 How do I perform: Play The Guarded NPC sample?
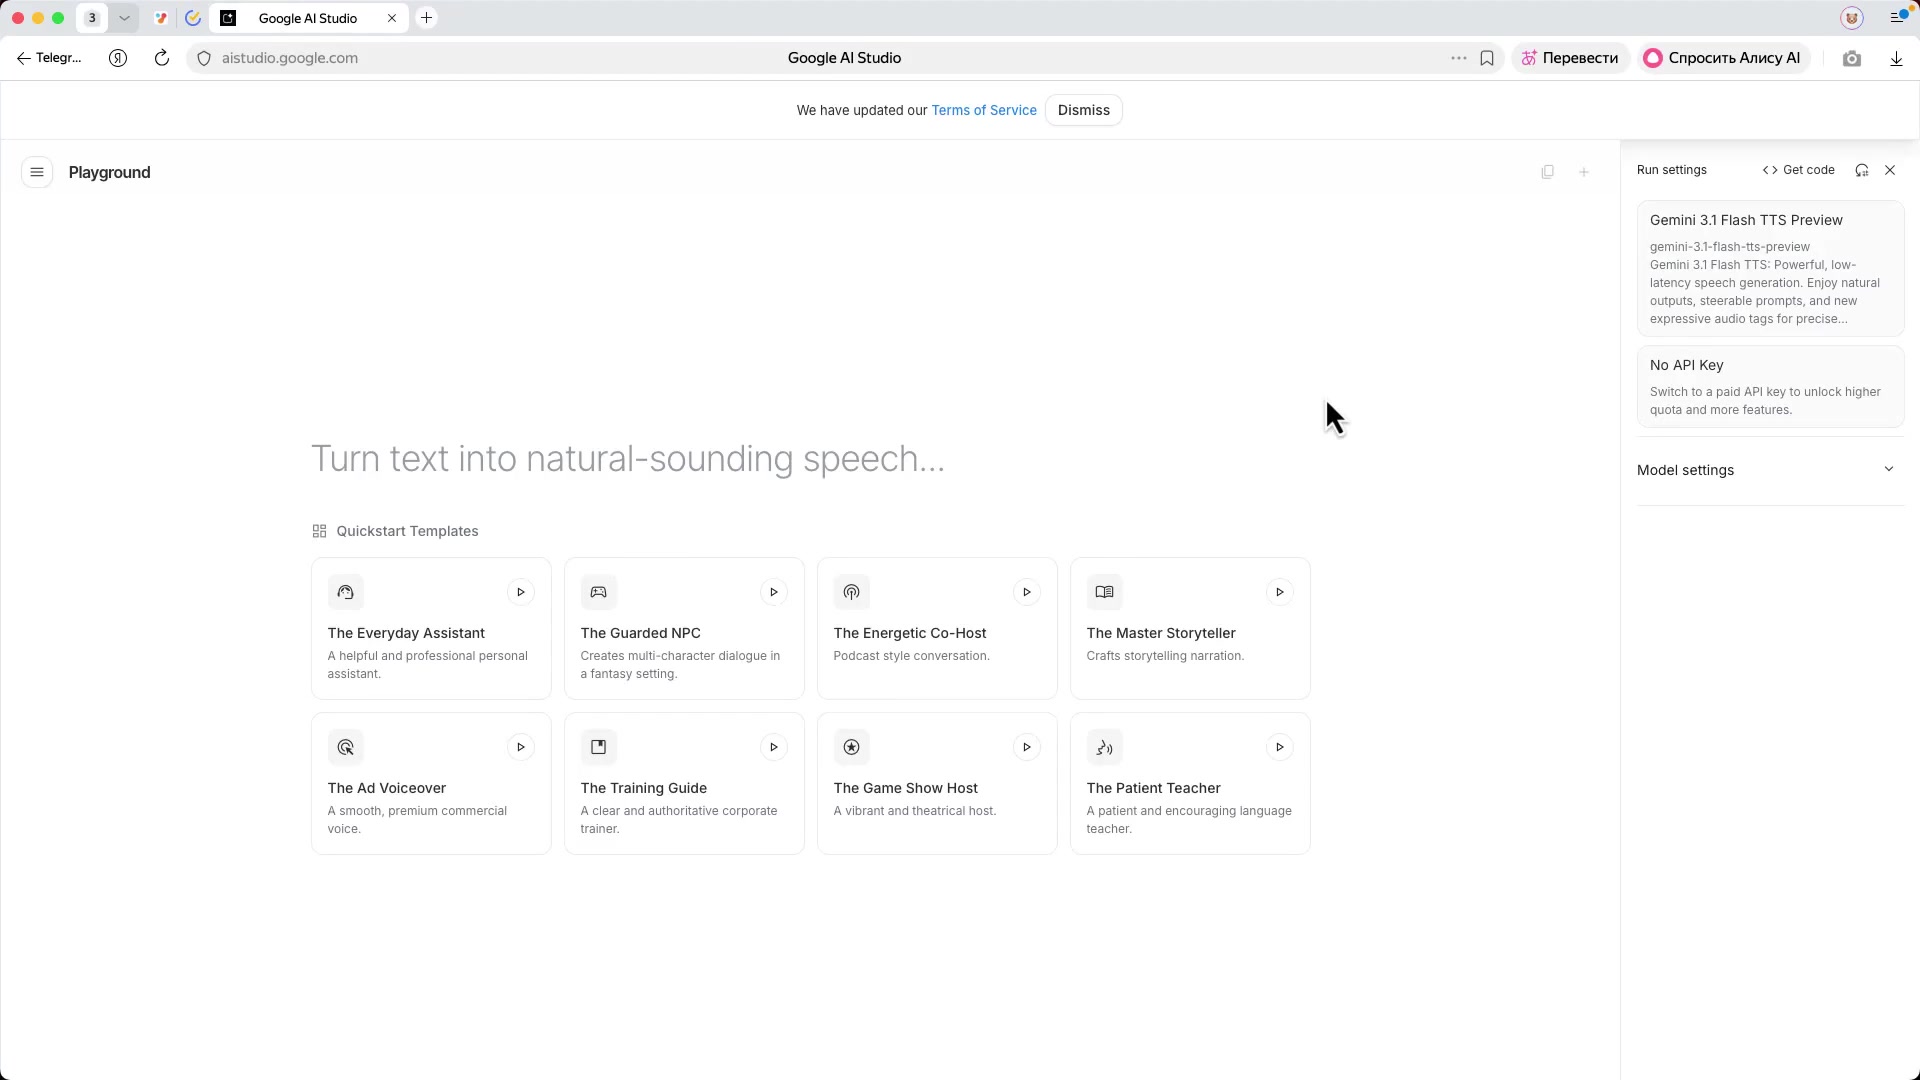tap(774, 592)
